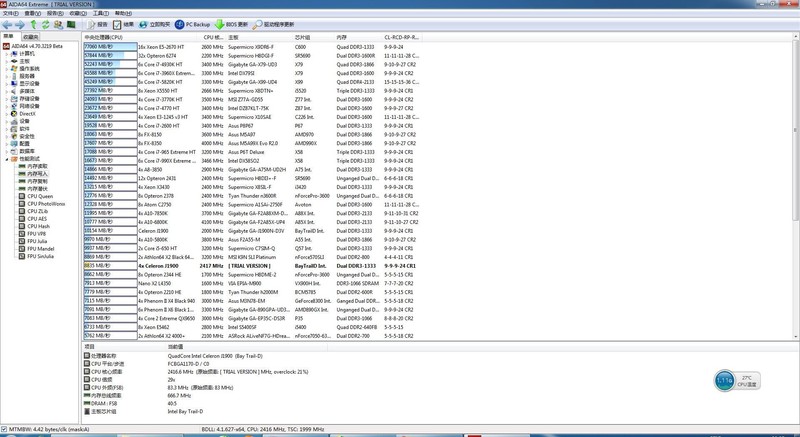Select the 内存读取 memory read benchmark
Viewport: 800px width, 437px height.
[33, 166]
